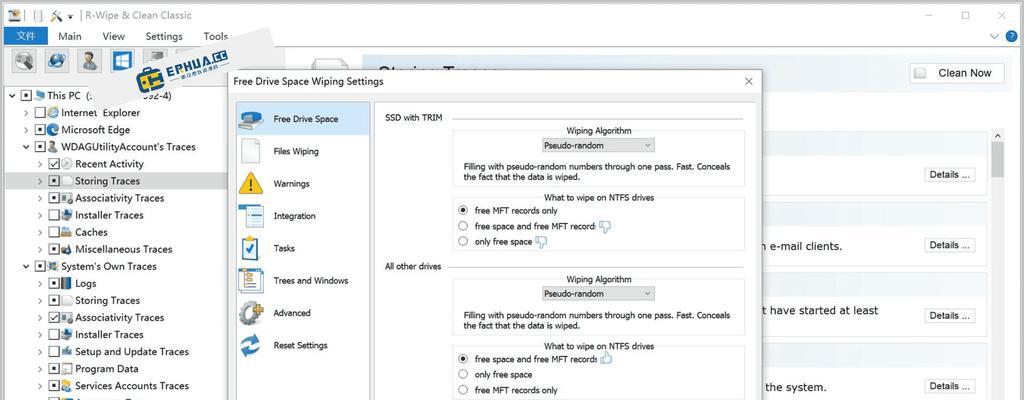Click the Clean Now button
This screenshot has width=1024, height=400.
click(x=955, y=73)
